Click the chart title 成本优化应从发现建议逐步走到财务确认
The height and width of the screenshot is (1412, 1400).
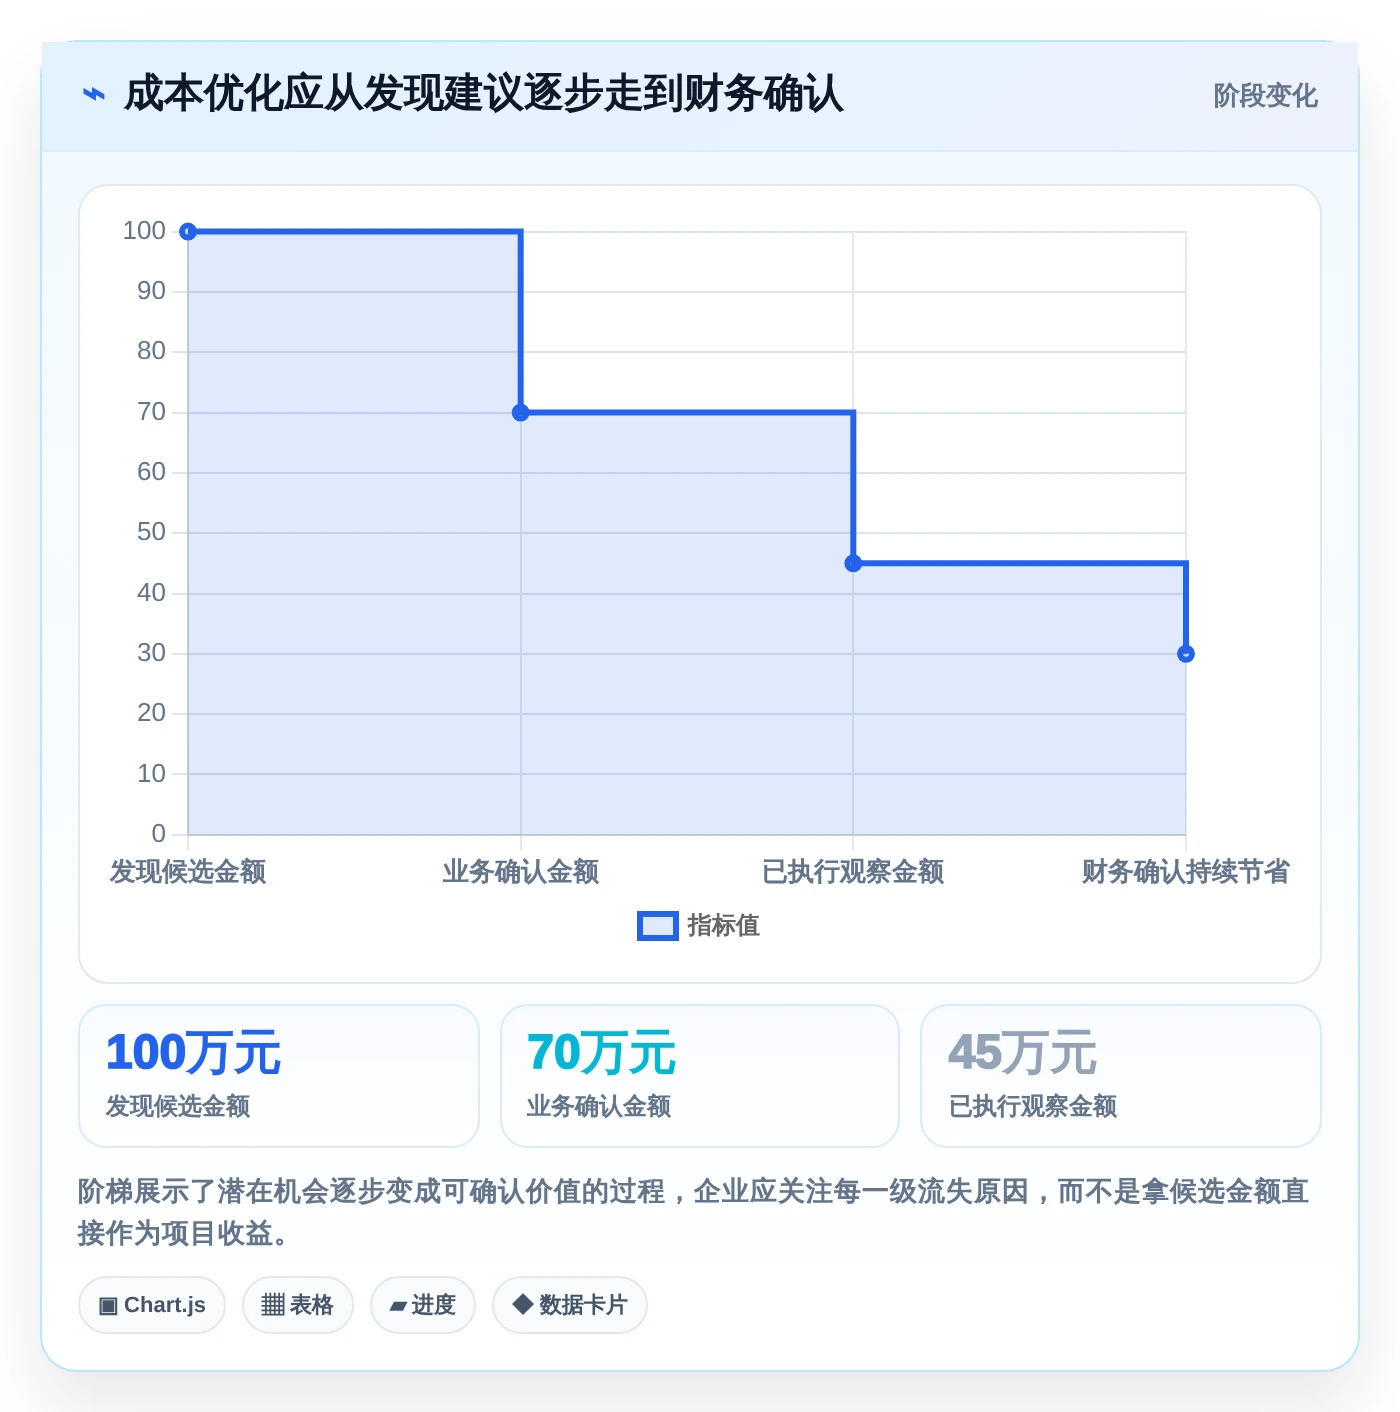[x=484, y=95]
